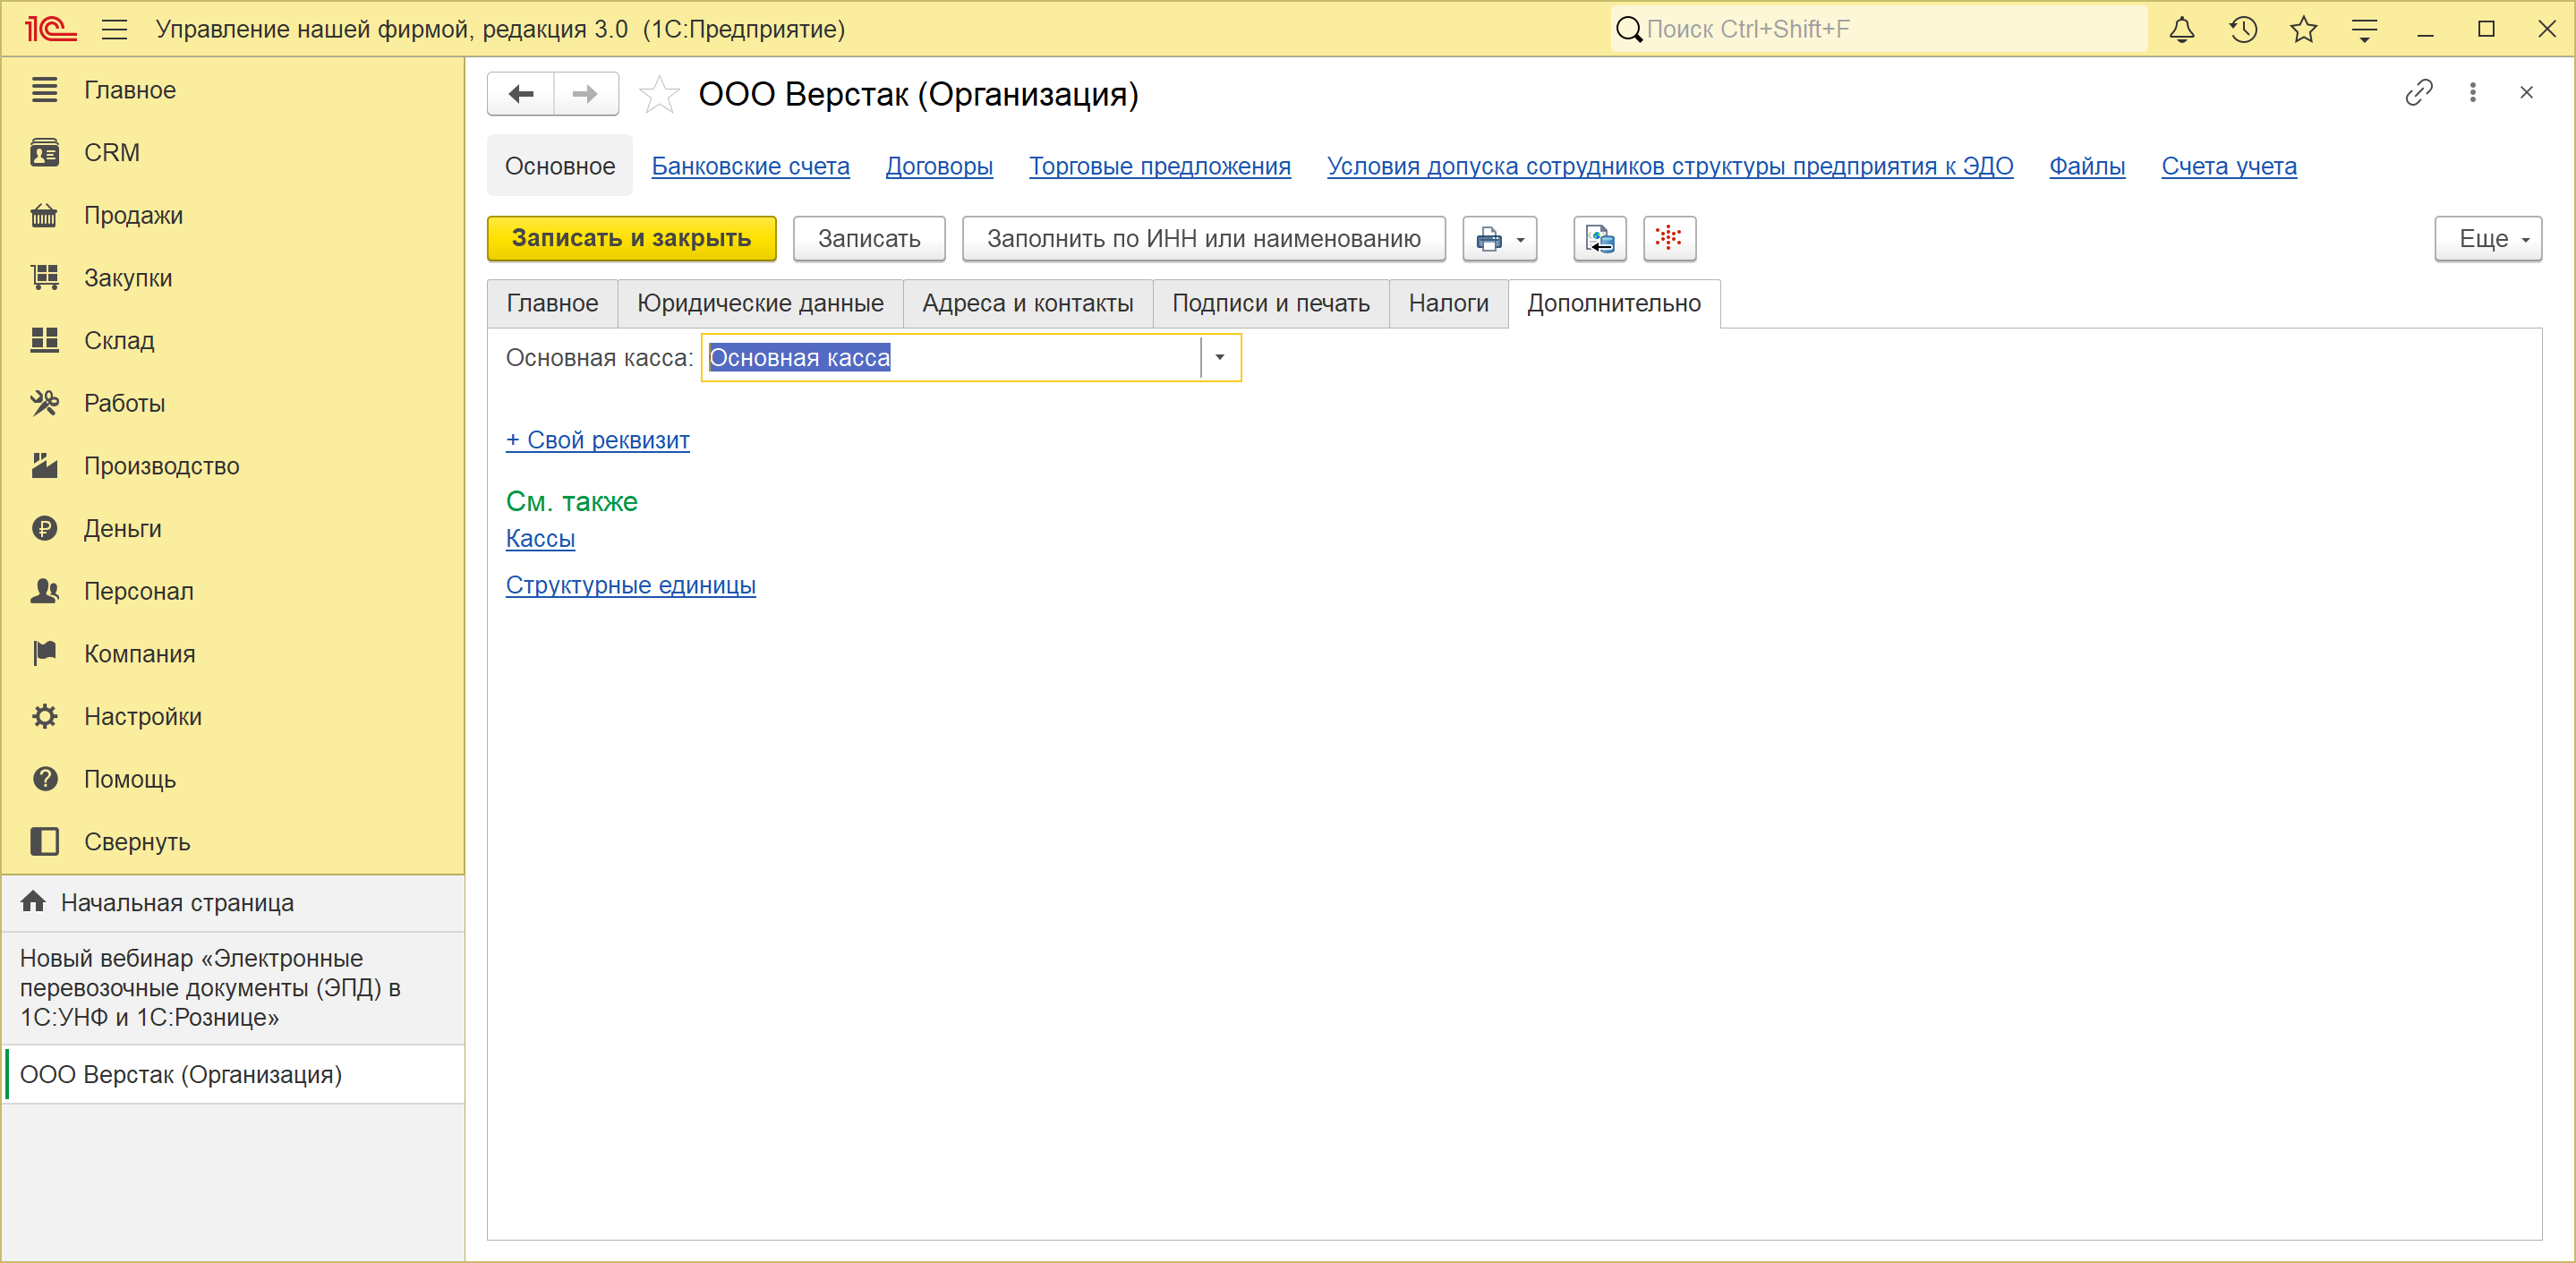Go back with the left arrow
The height and width of the screenshot is (1263, 2576).
[521, 94]
